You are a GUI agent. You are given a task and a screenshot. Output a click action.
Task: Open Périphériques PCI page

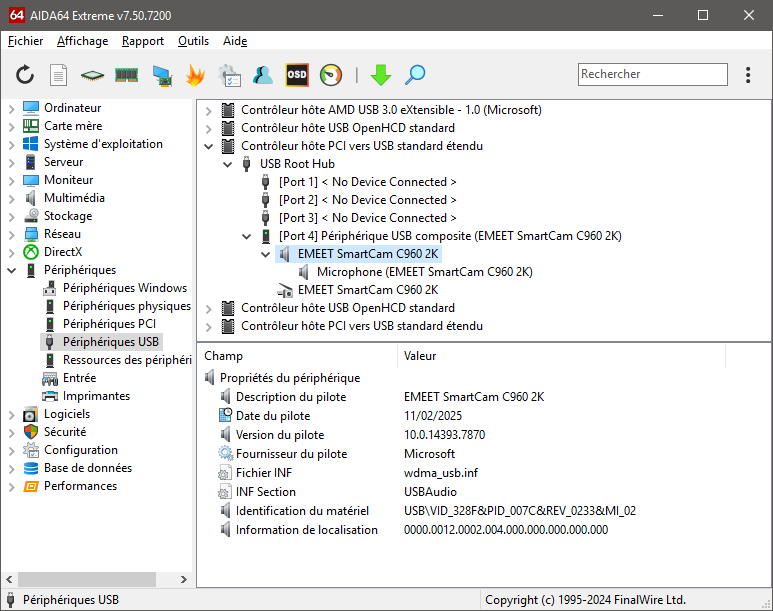tap(109, 323)
